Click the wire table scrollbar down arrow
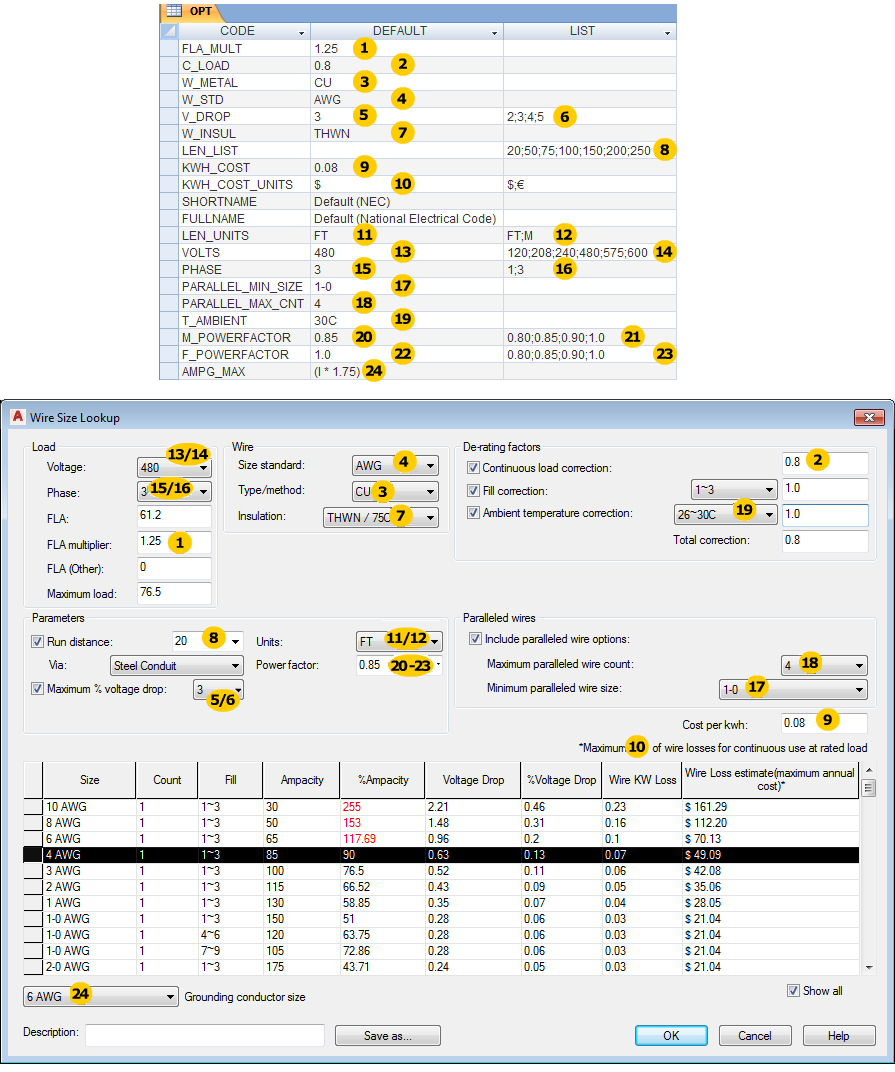 point(869,967)
